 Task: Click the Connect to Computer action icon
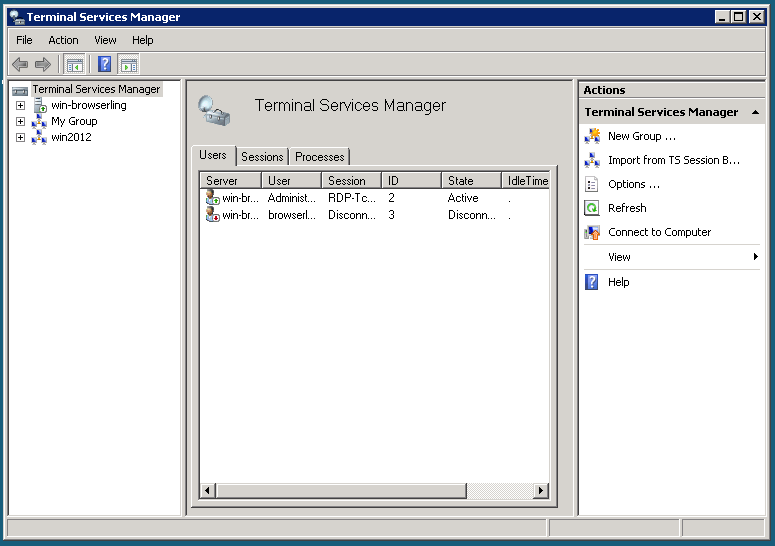592,232
